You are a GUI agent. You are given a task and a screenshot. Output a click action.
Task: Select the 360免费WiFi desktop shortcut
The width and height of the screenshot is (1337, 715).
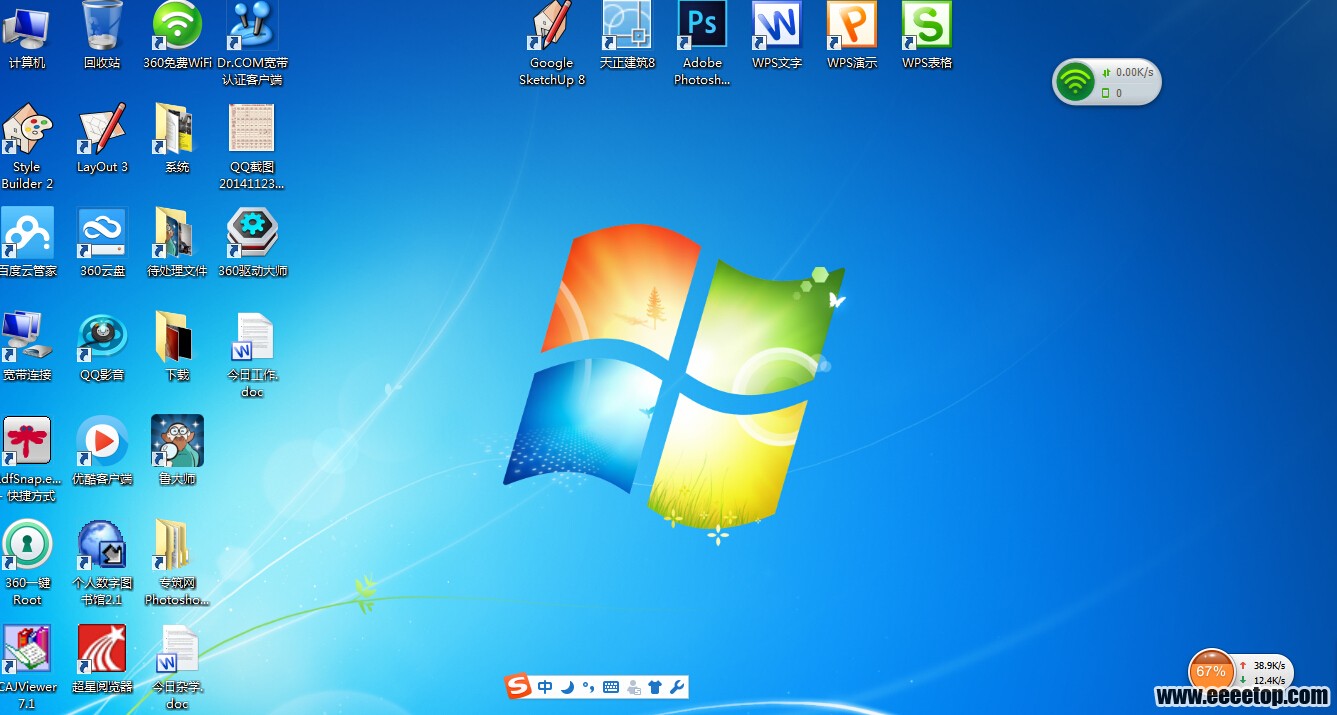(177, 36)
